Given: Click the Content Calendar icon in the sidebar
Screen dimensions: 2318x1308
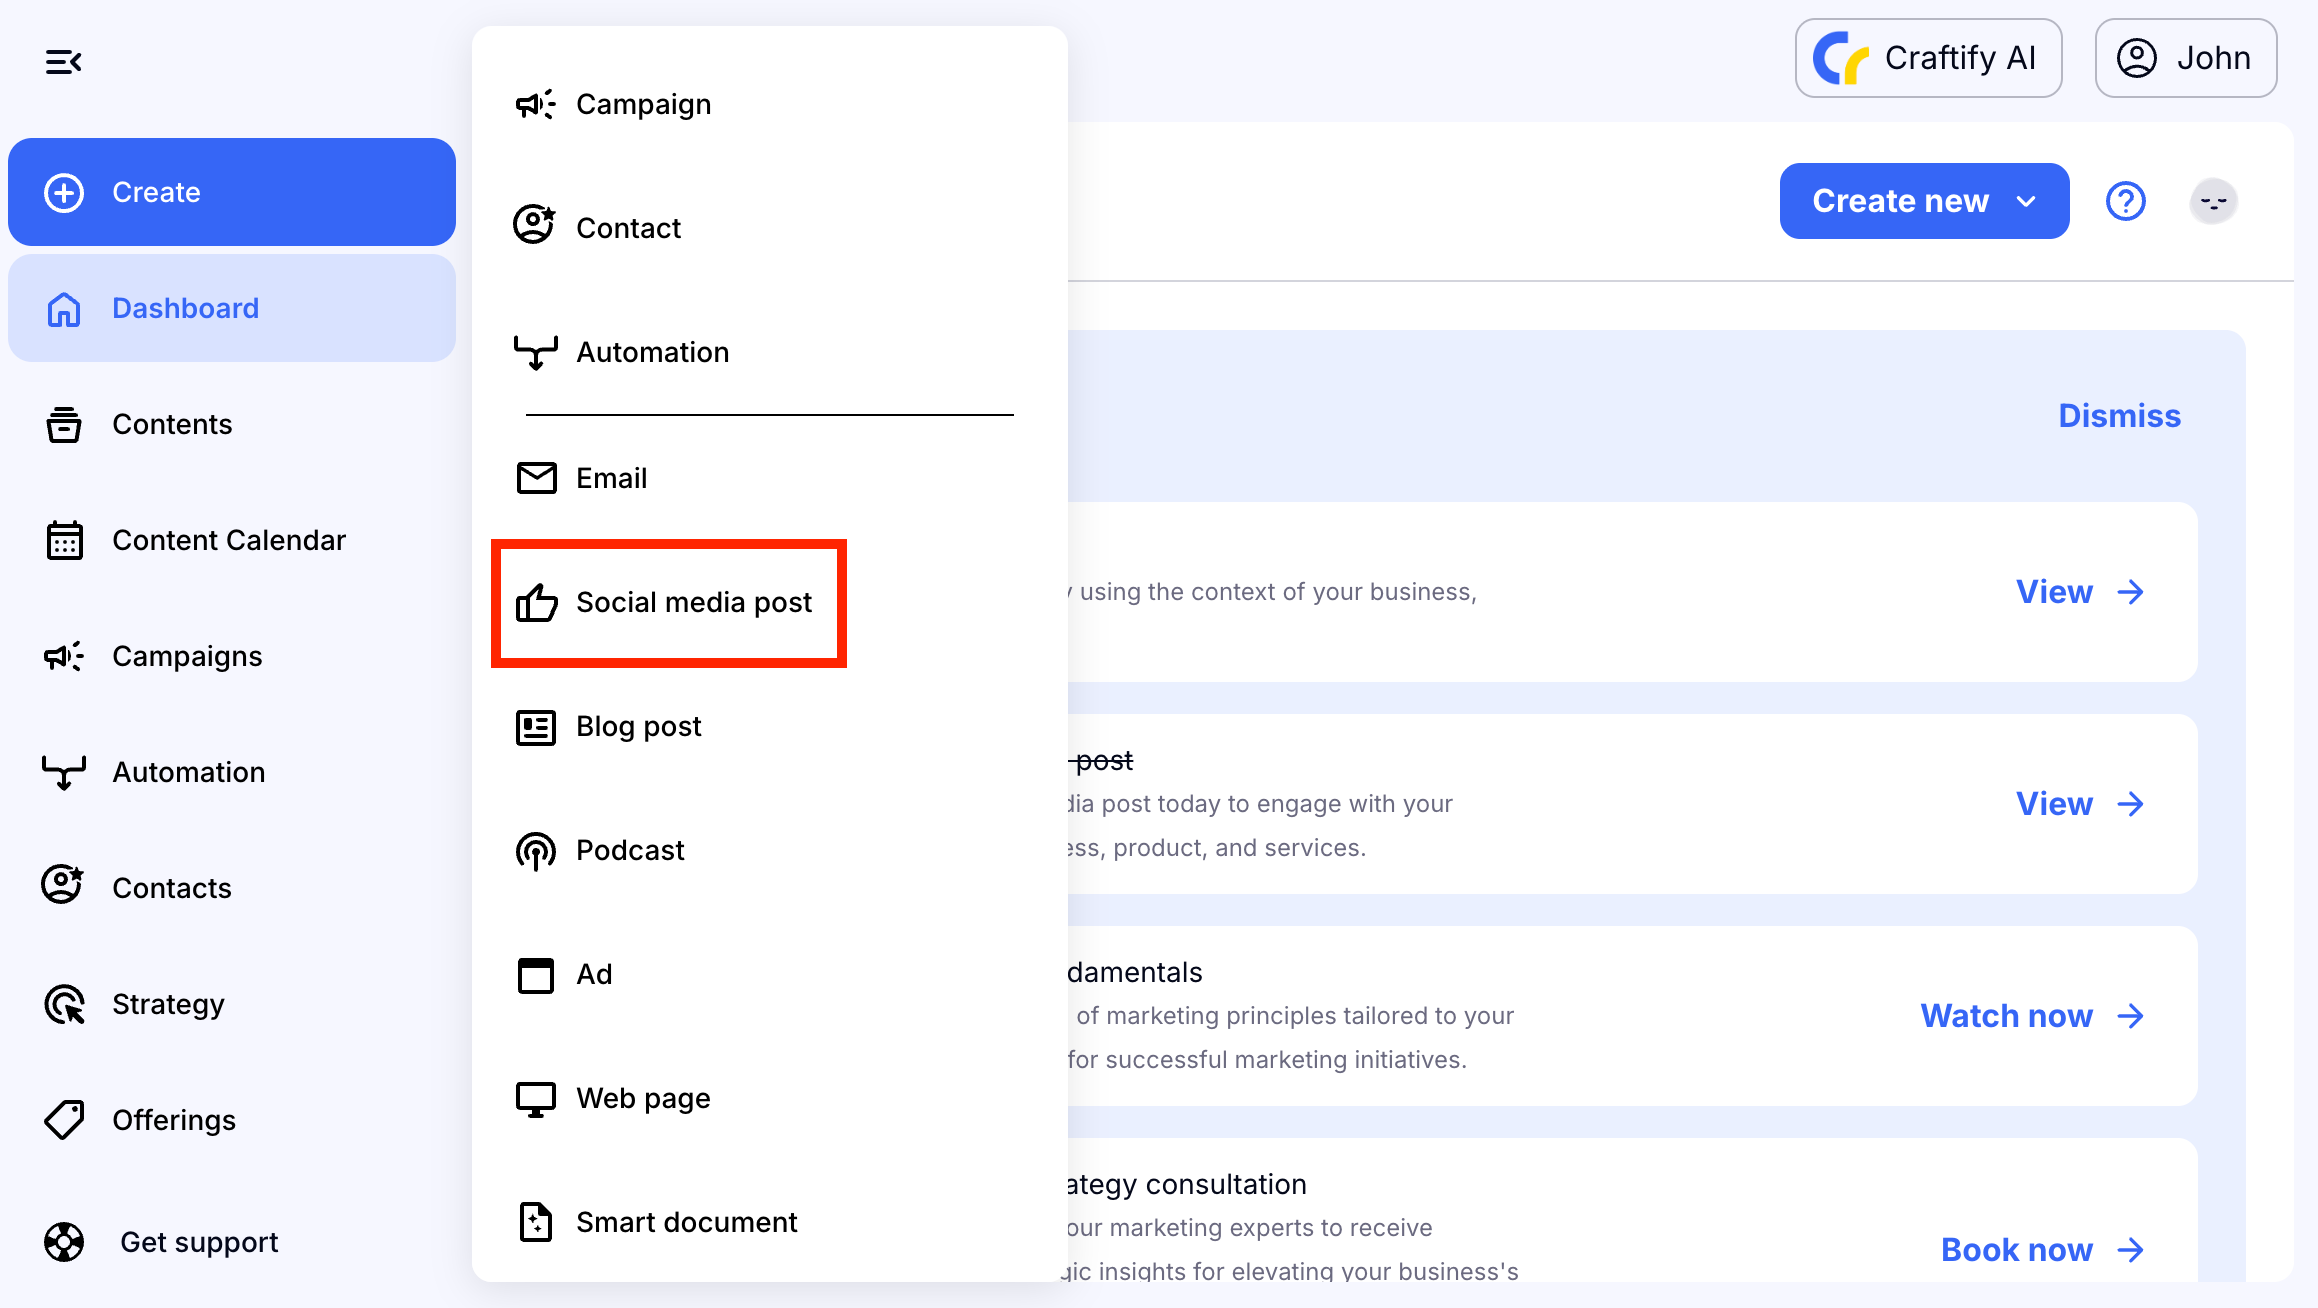Looking at the screenshot, I should (65, 540).
